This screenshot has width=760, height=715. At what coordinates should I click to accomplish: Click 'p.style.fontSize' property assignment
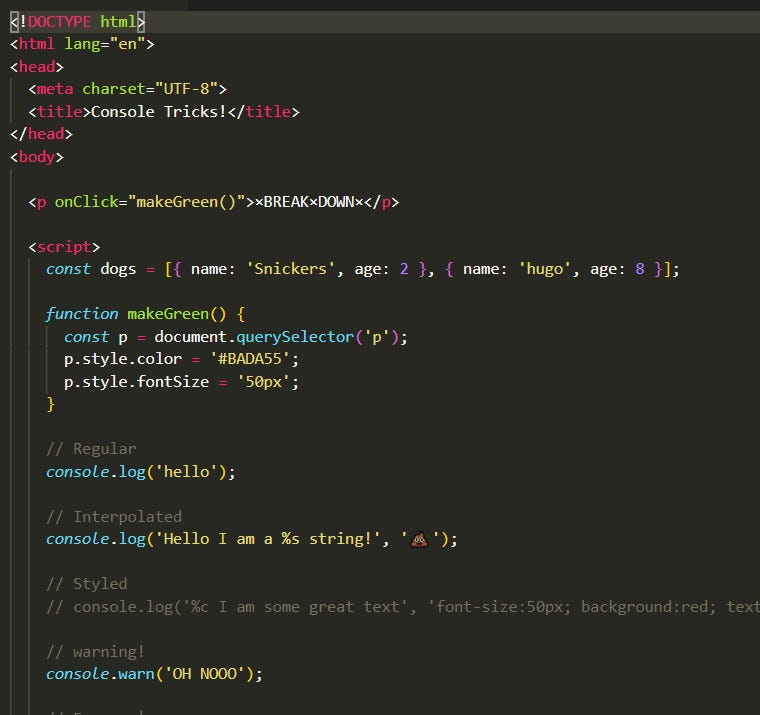(181, 382)
